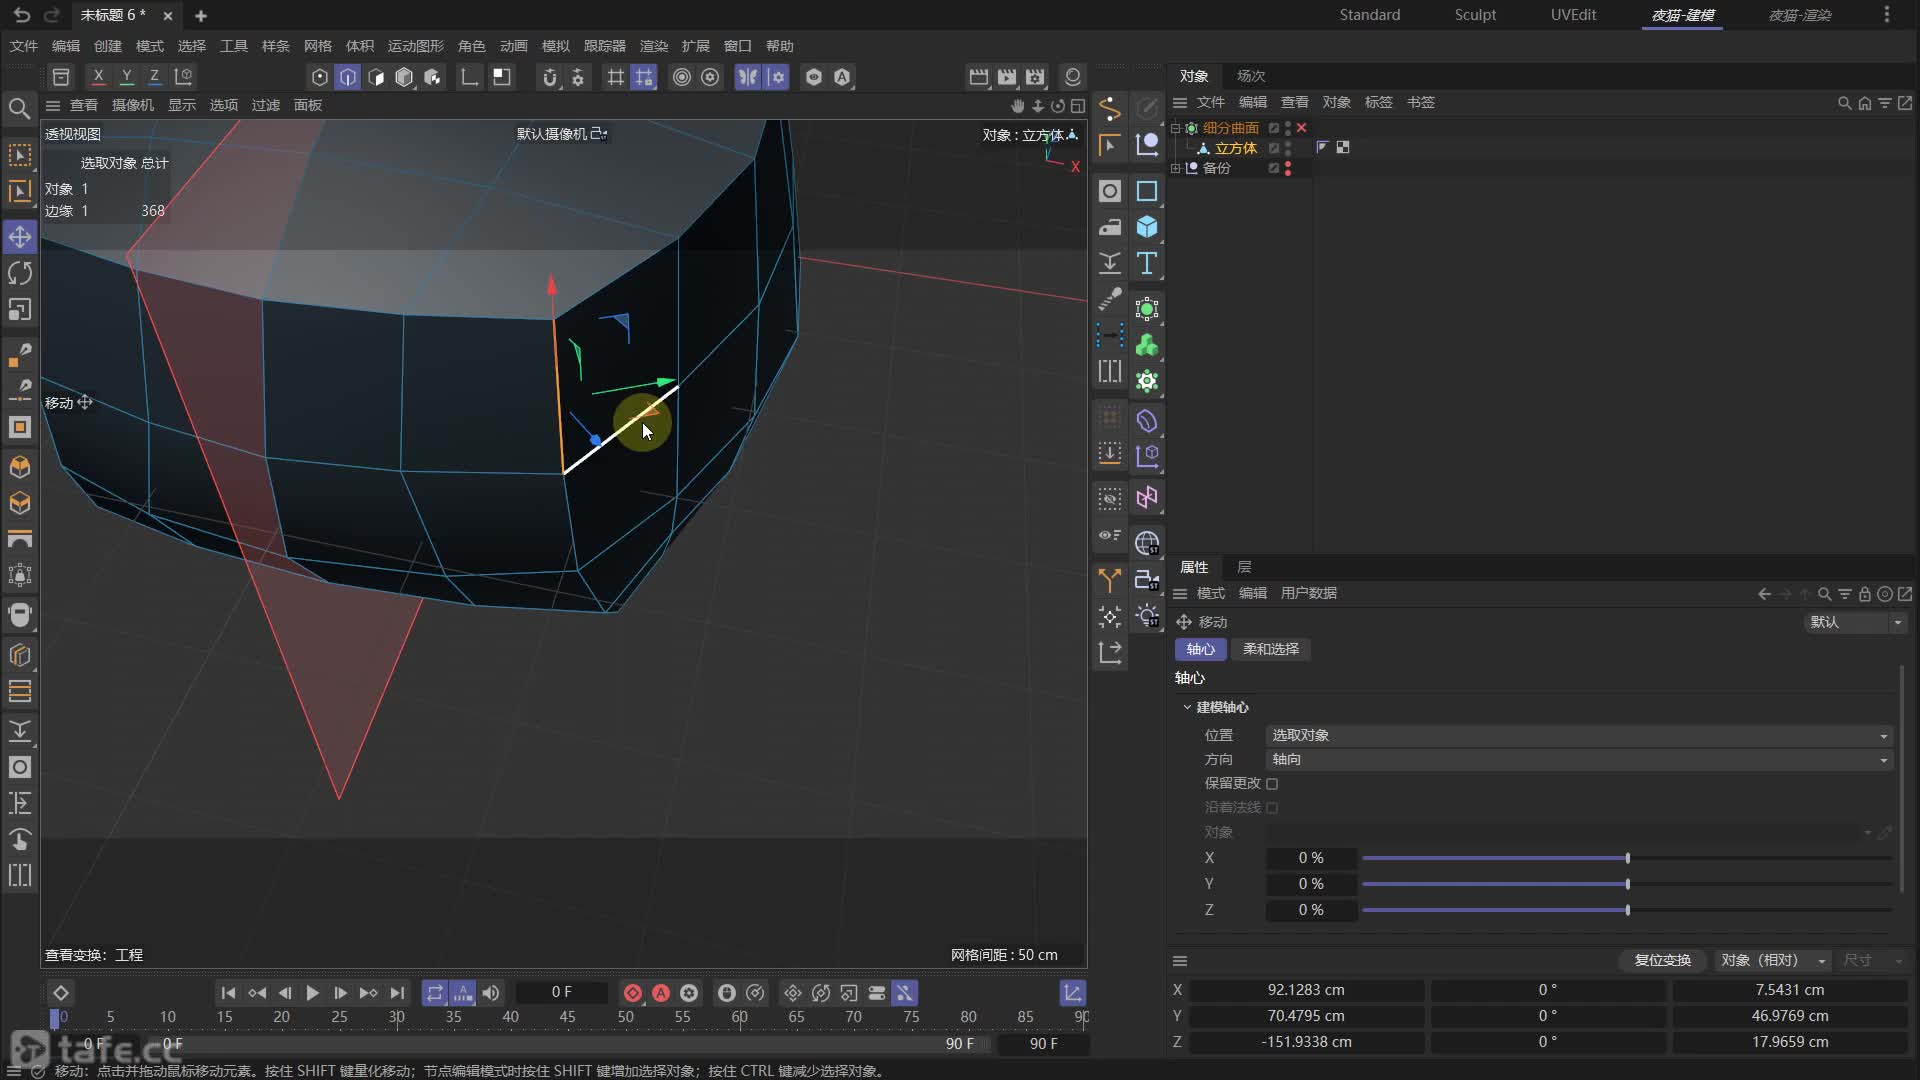
Task: Switch to points mode in the top toolbar
Action: [x=320, y=77]
